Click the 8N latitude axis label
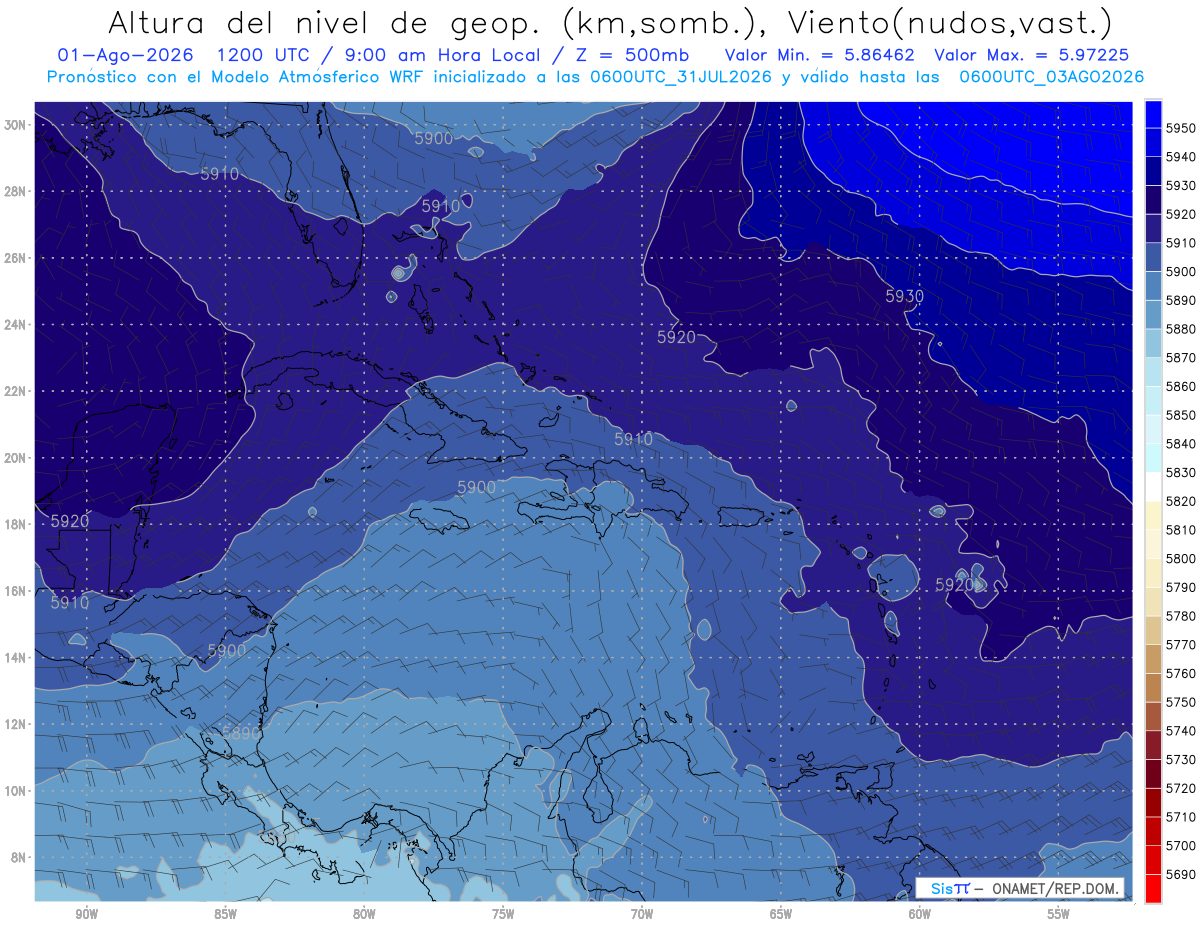This screenshot has width=1200, height=927. pos(18,857)
